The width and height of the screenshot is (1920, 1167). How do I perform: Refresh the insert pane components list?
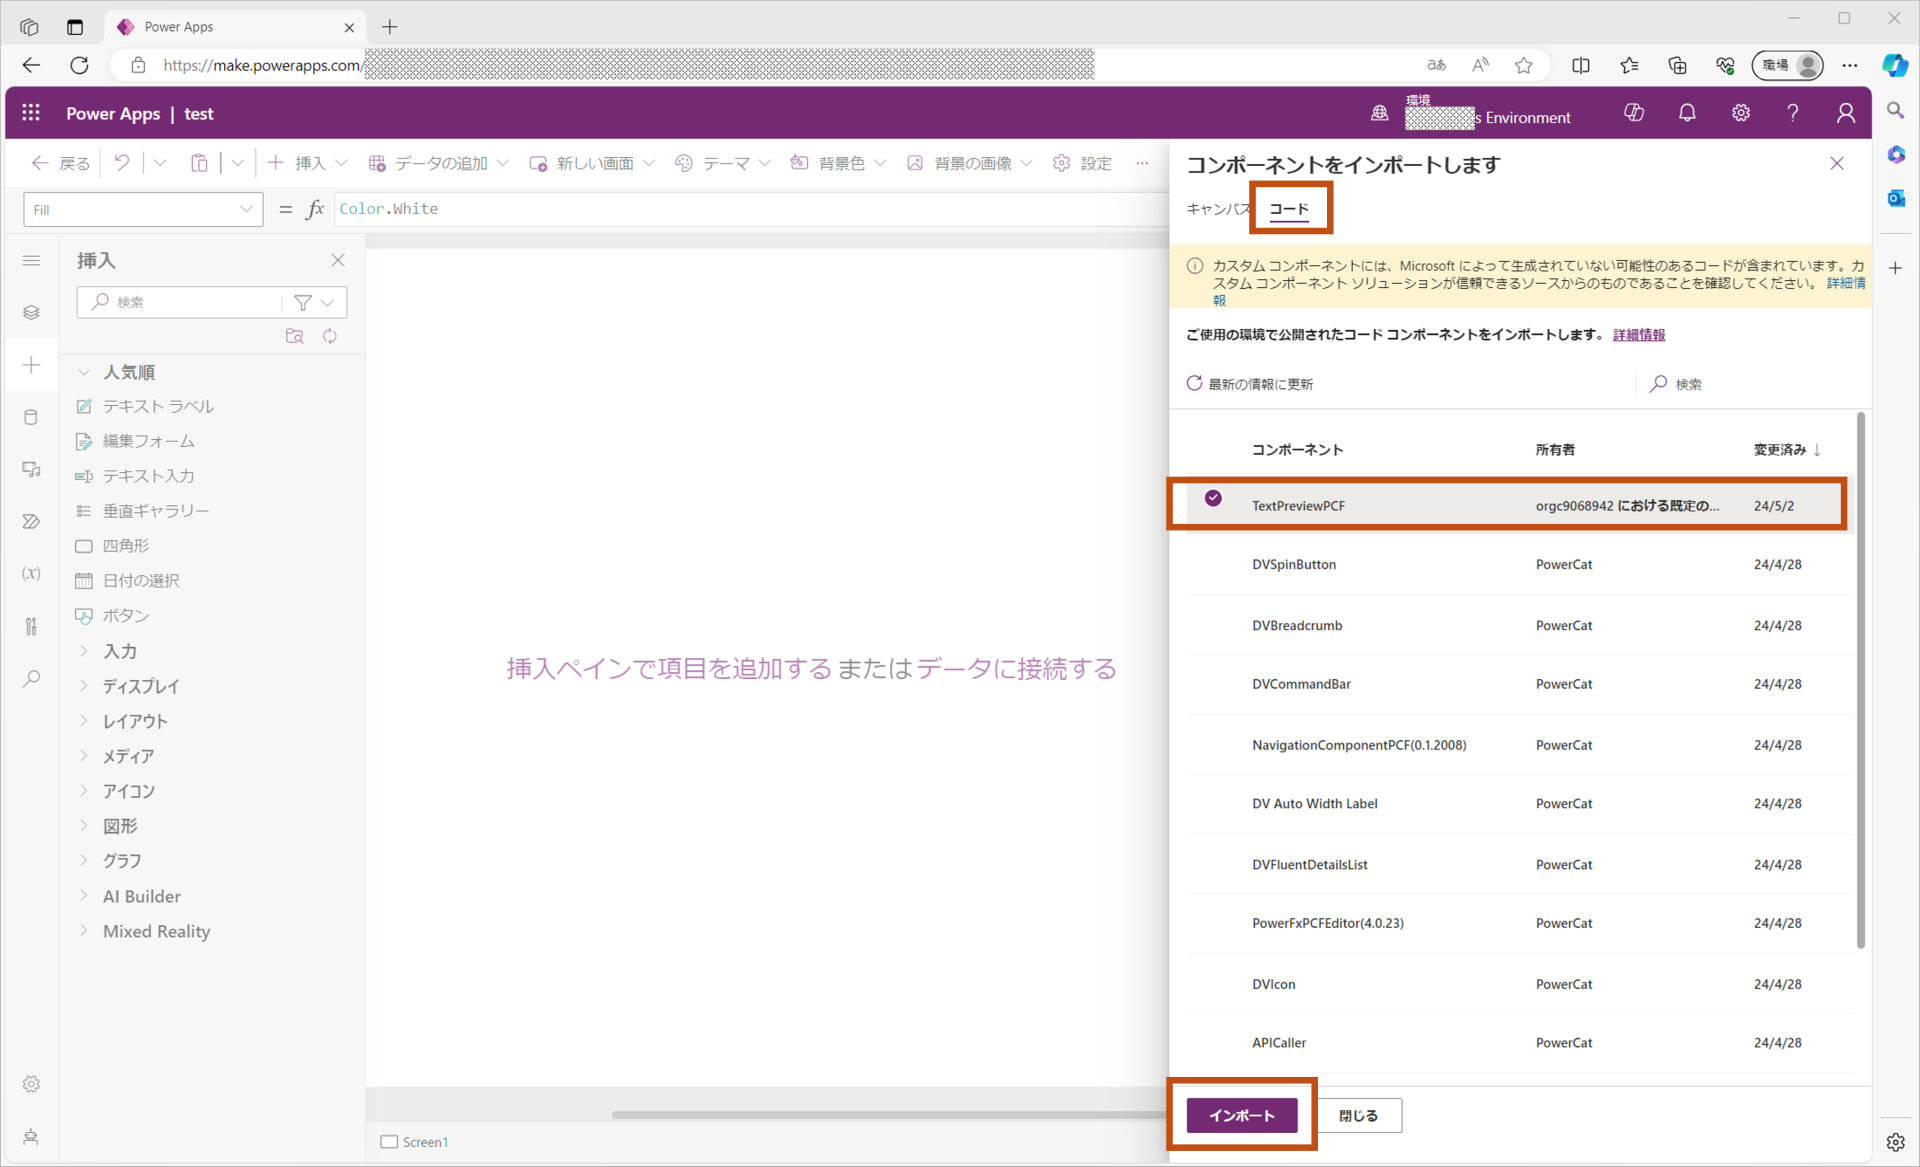pos(330,336)
